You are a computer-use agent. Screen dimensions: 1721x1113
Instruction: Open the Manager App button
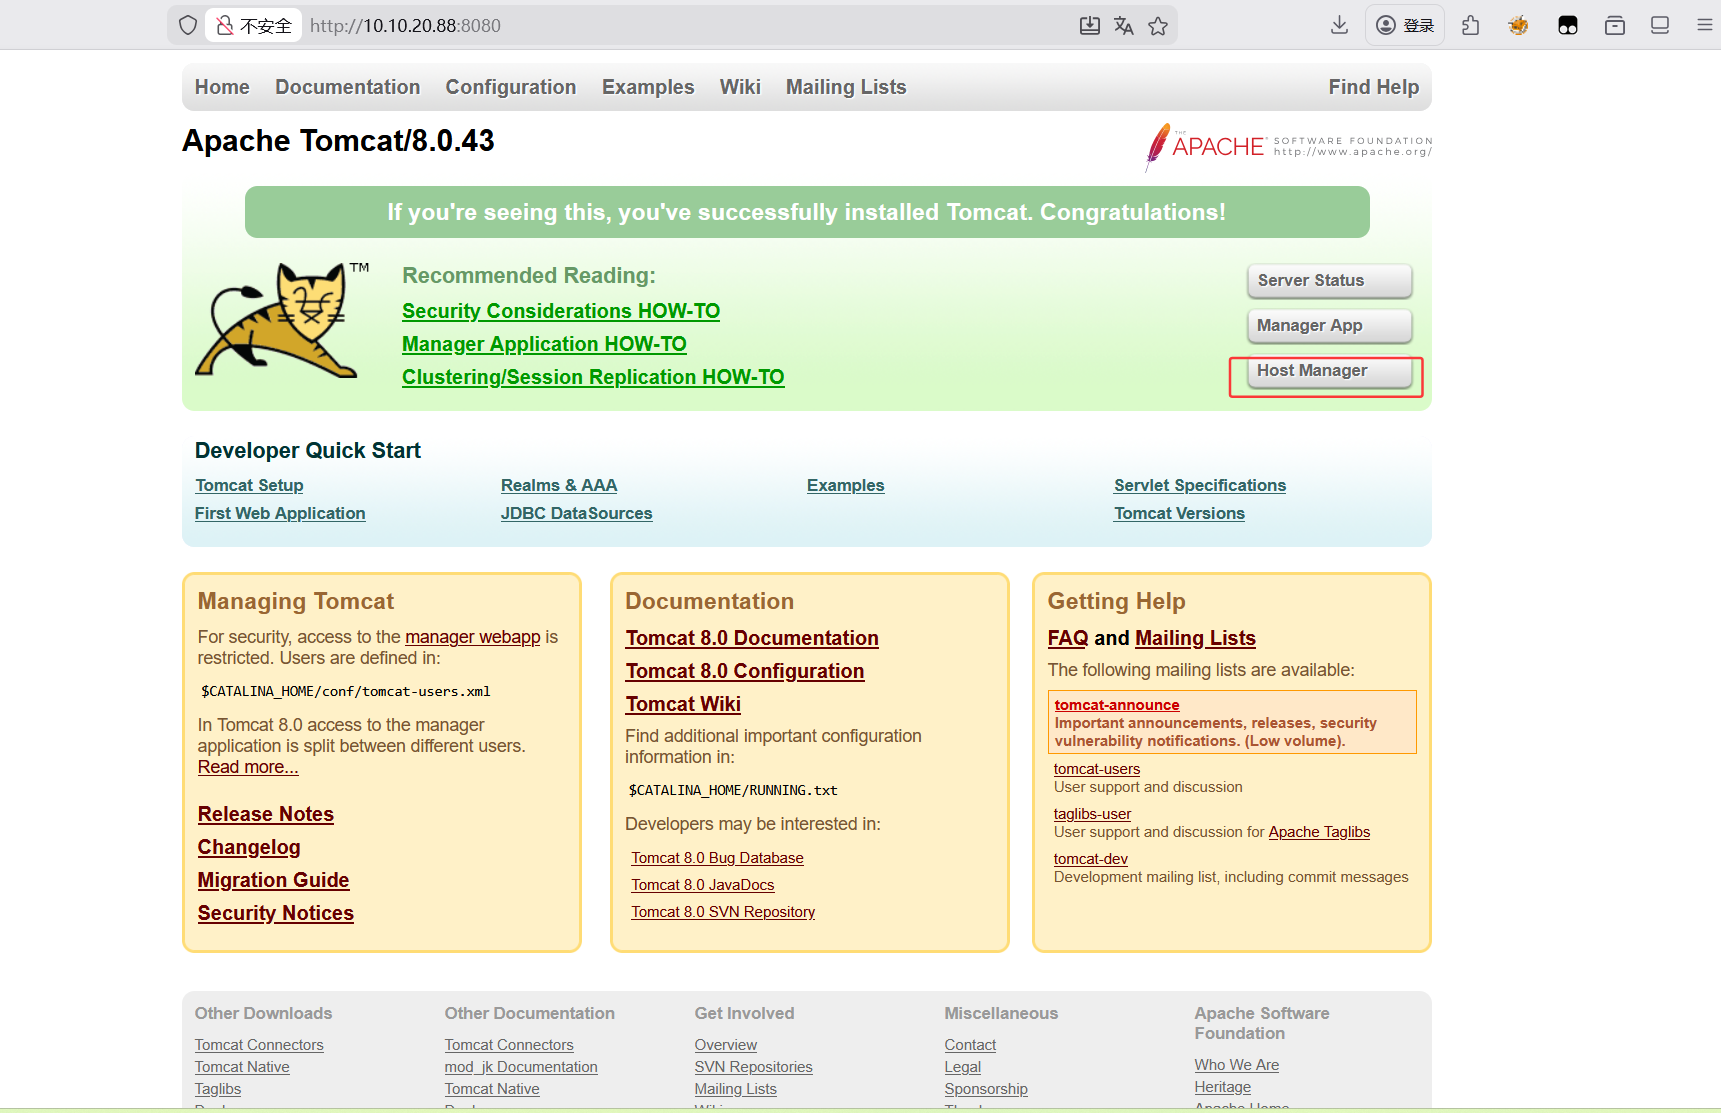pyautogui.click(x=1328, y=326)
